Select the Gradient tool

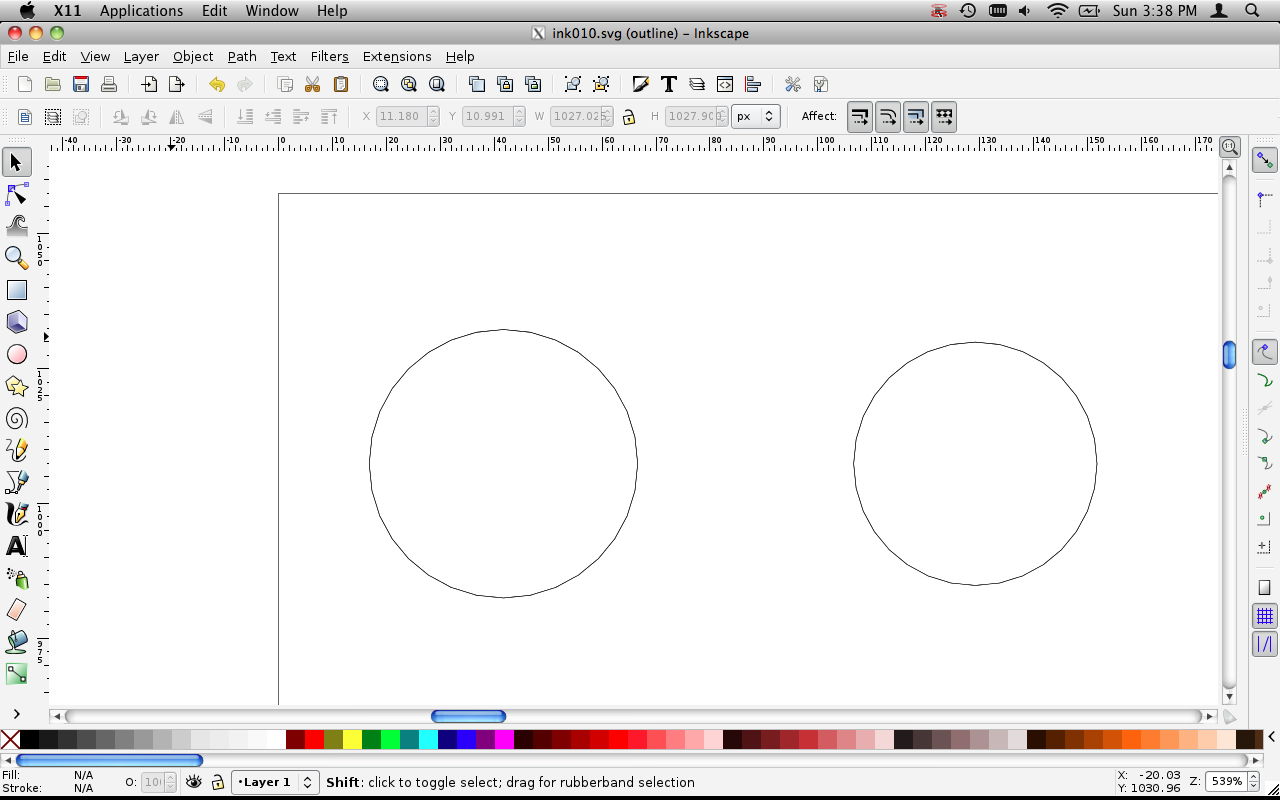17,674
